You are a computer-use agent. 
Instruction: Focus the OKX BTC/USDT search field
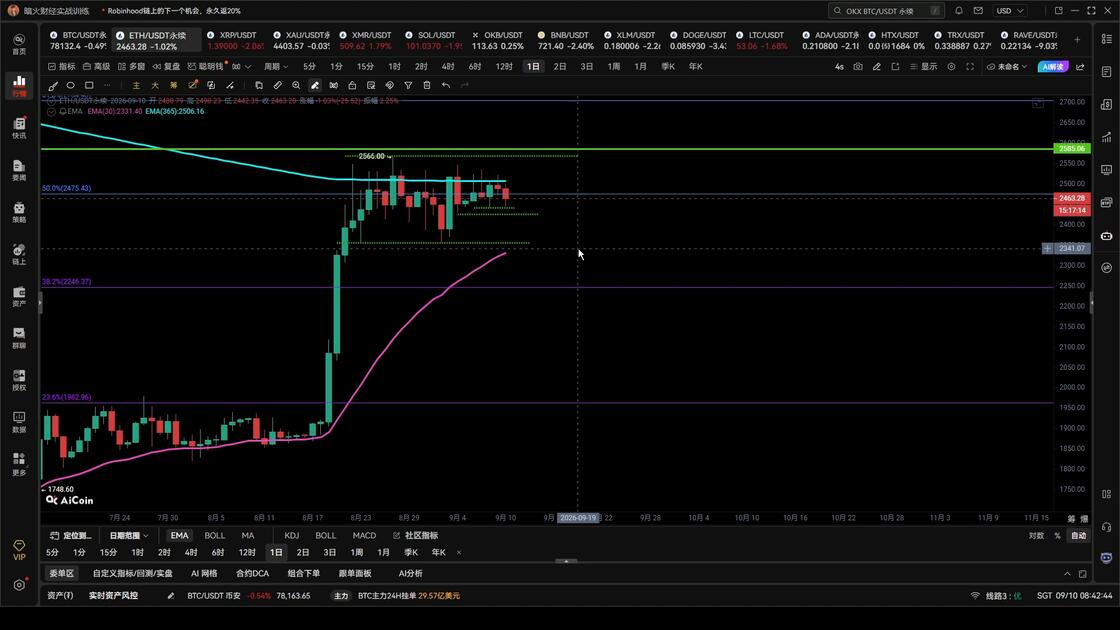point(886,11)
